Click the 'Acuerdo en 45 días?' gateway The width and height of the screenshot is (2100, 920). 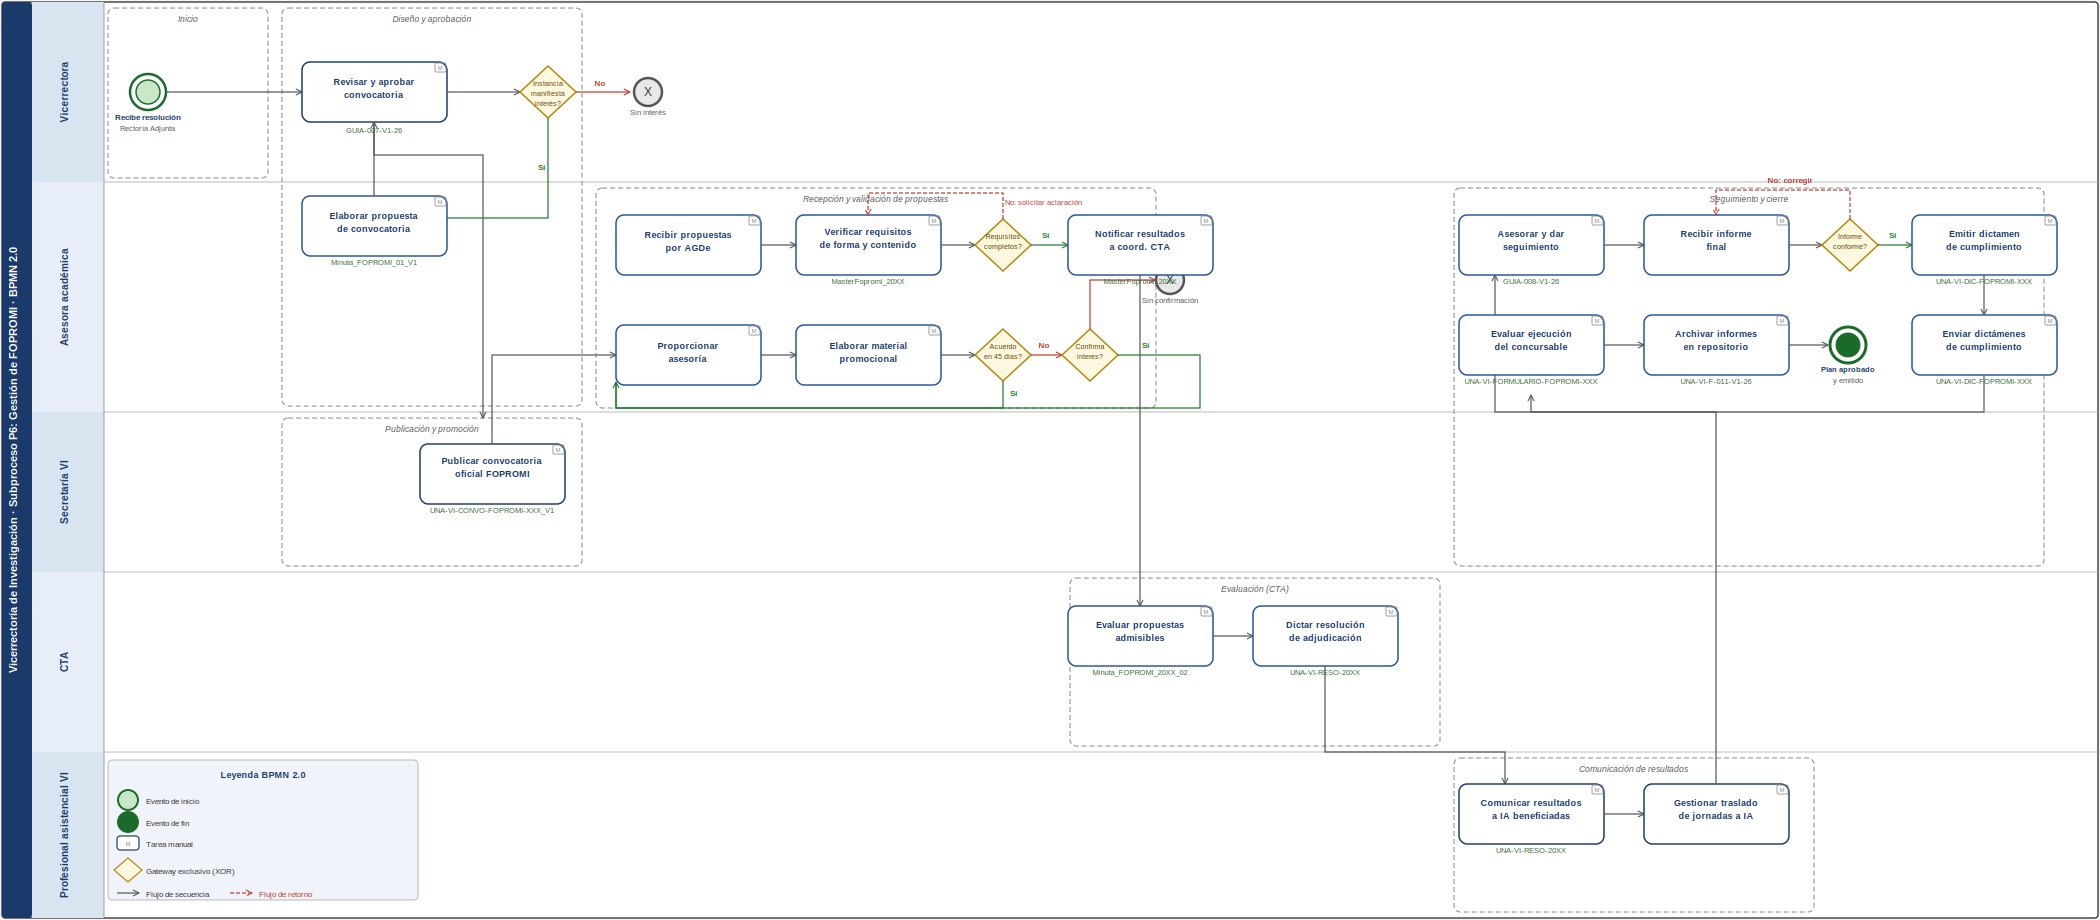(x=1003, y=355)
